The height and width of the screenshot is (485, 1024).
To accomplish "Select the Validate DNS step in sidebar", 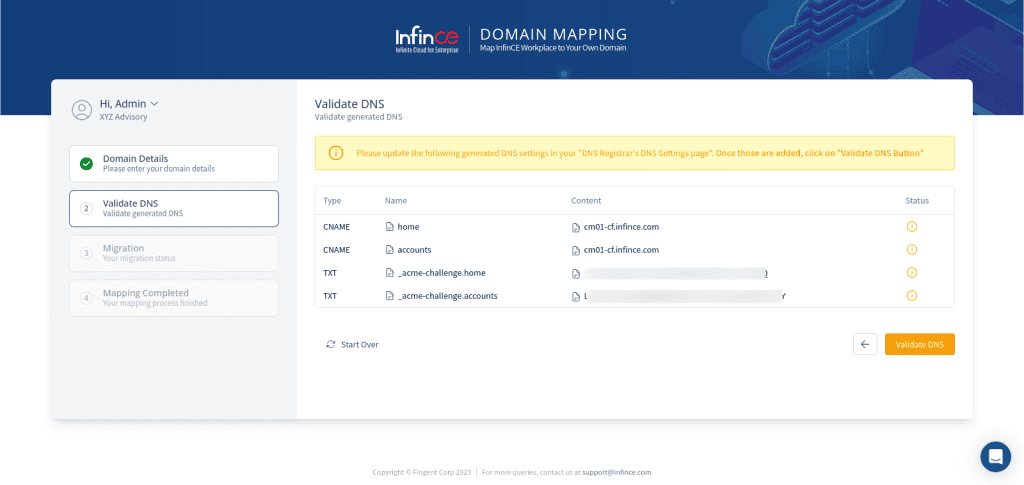I will click(x=174, y=208).
